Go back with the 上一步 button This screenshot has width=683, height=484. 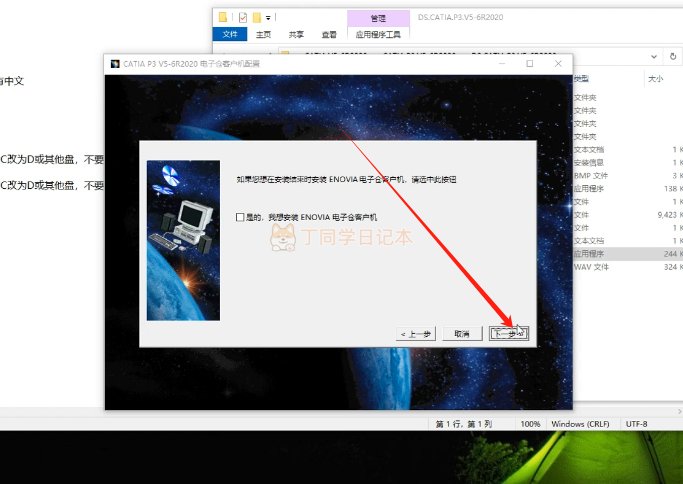tap(416, 334)
